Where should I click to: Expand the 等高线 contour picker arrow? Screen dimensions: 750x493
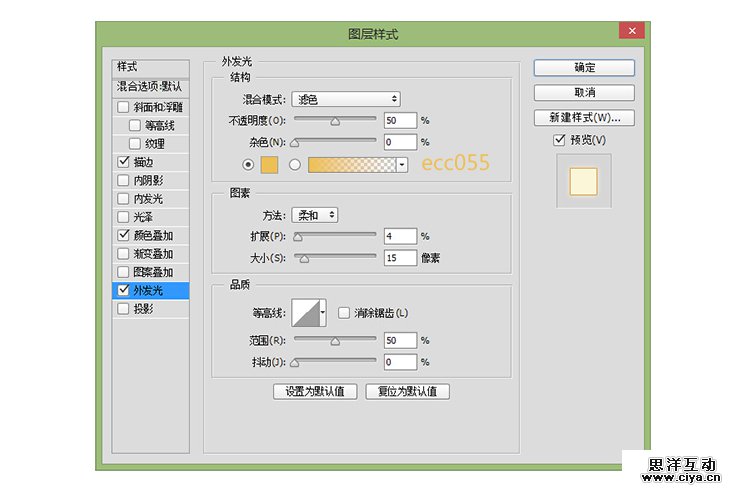(323, 314)
